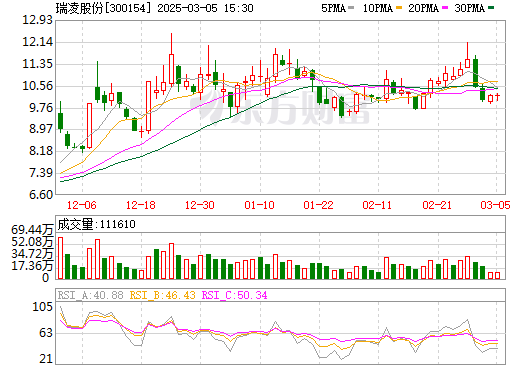
Task: Select the 01-22 date axis label
Action: pos(318,205)
